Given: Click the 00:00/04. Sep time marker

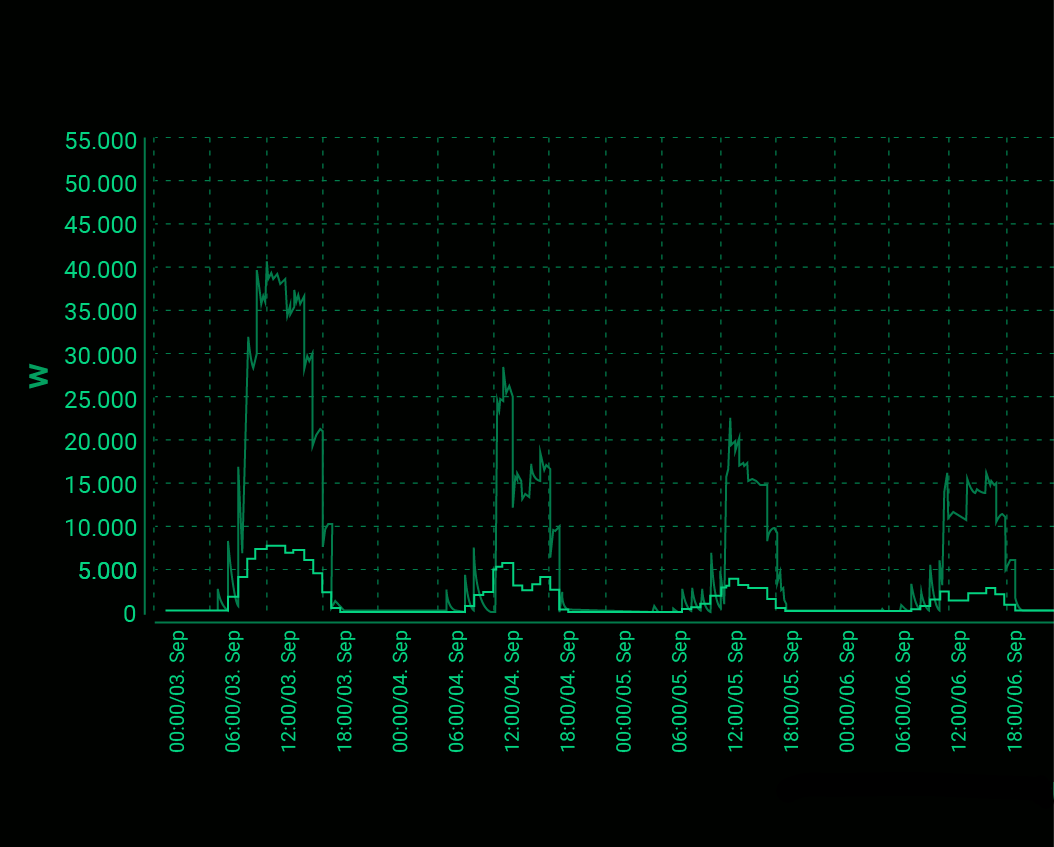Looking at the screenshot, I should tap(402, 690).
